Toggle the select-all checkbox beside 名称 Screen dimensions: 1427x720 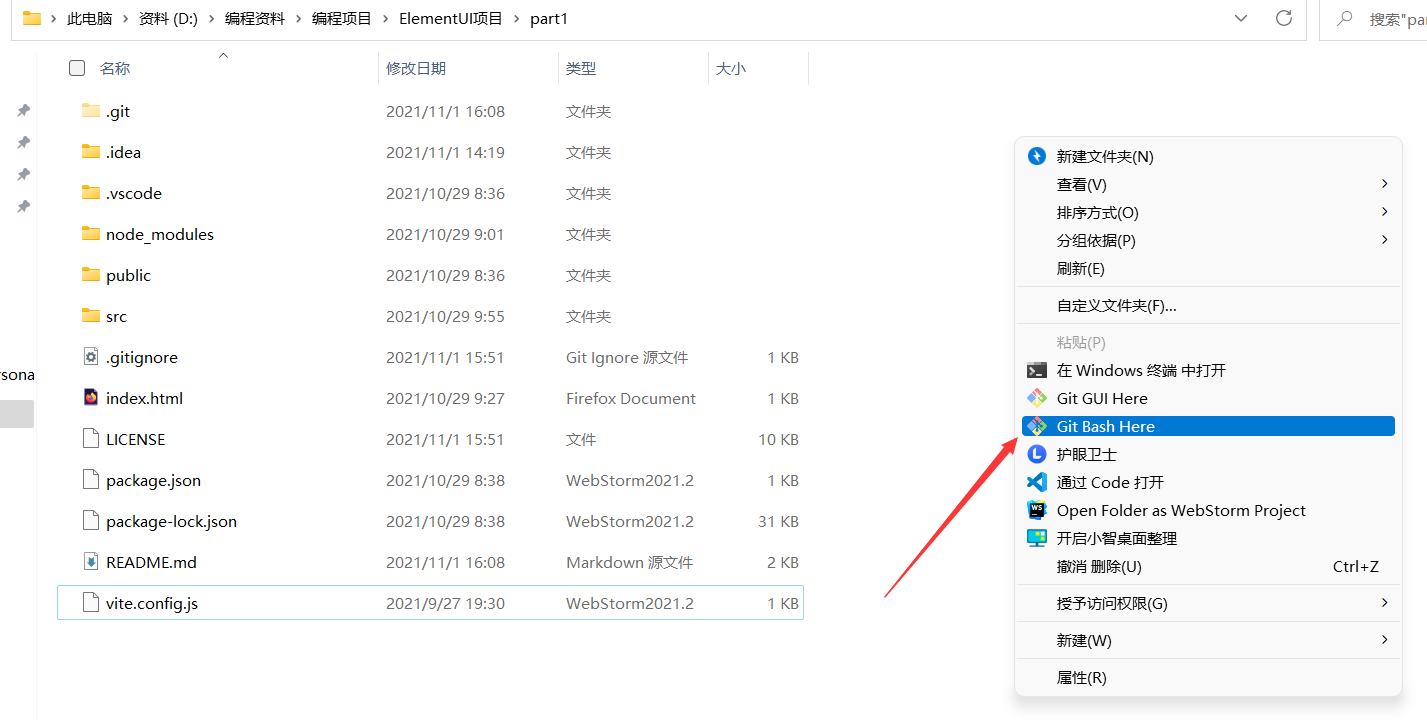tap(77, 68)
